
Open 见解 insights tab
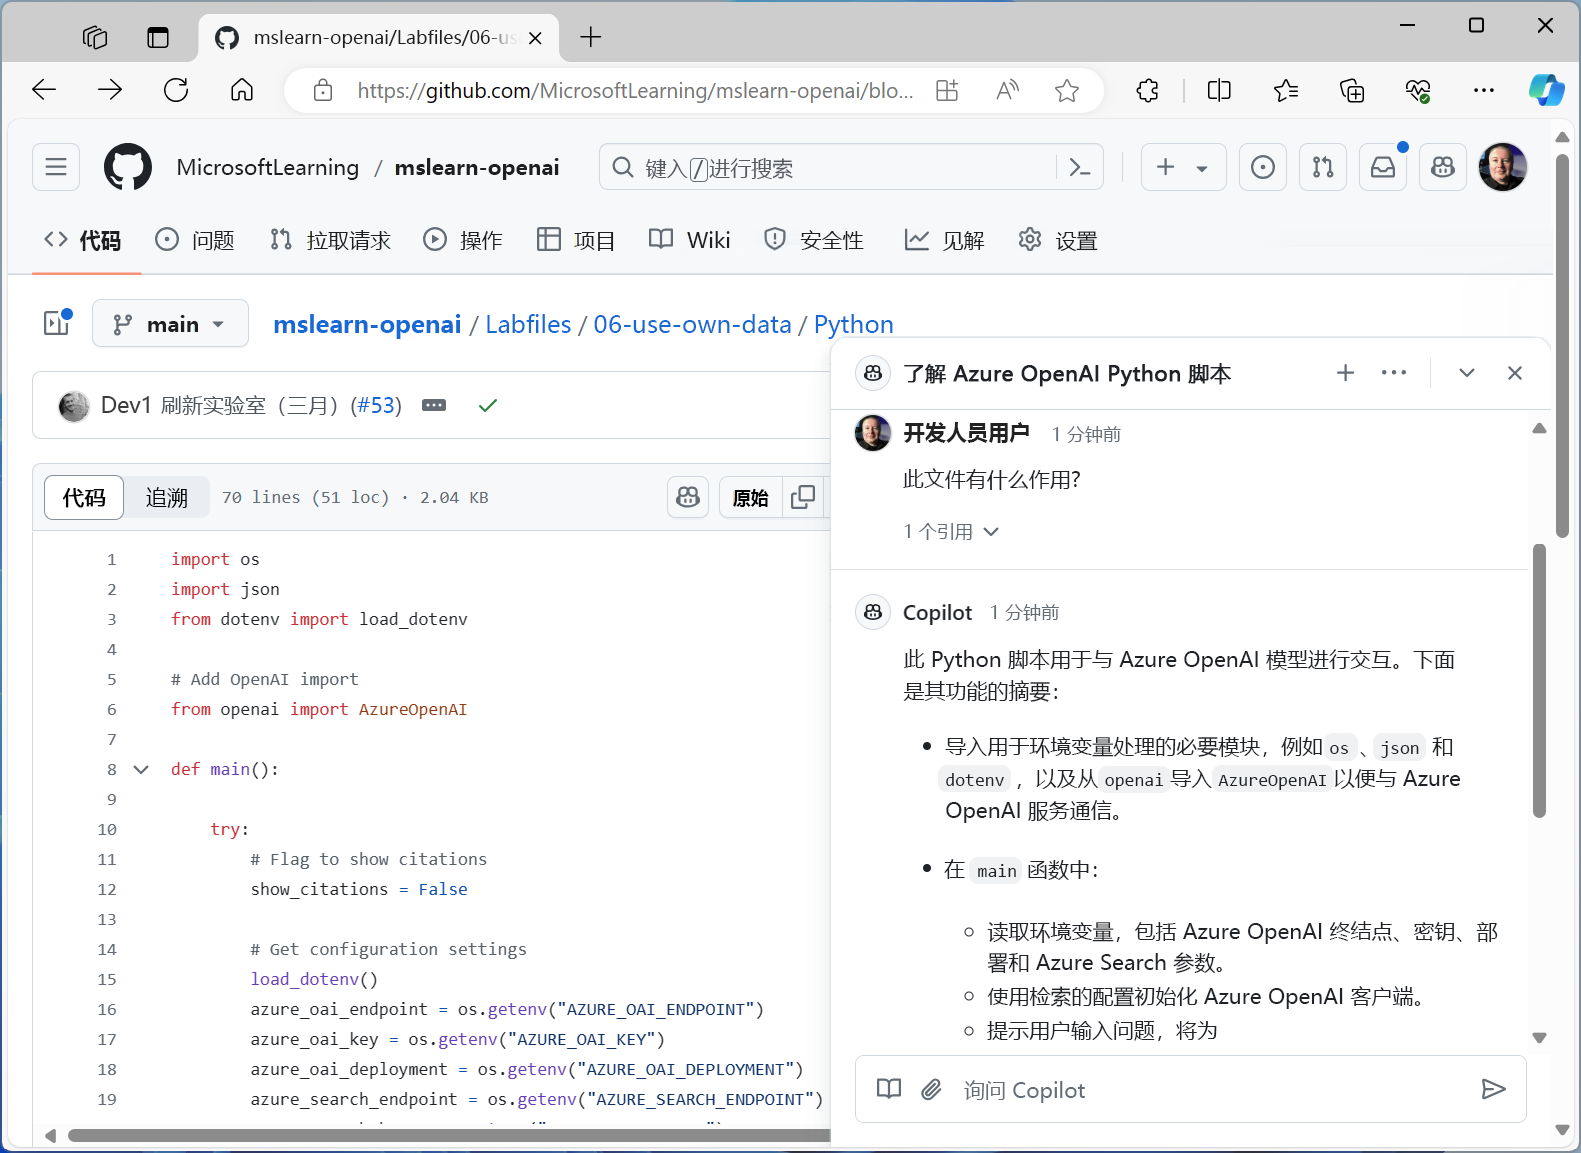(x=944, y=240)
